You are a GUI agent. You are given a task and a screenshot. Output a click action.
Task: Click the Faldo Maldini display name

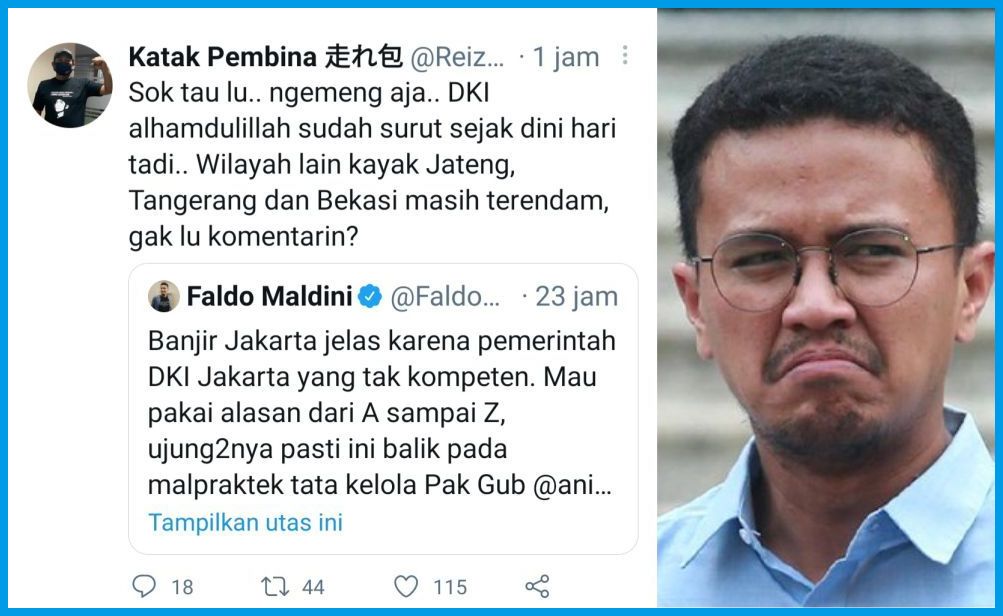coord(269,297)
